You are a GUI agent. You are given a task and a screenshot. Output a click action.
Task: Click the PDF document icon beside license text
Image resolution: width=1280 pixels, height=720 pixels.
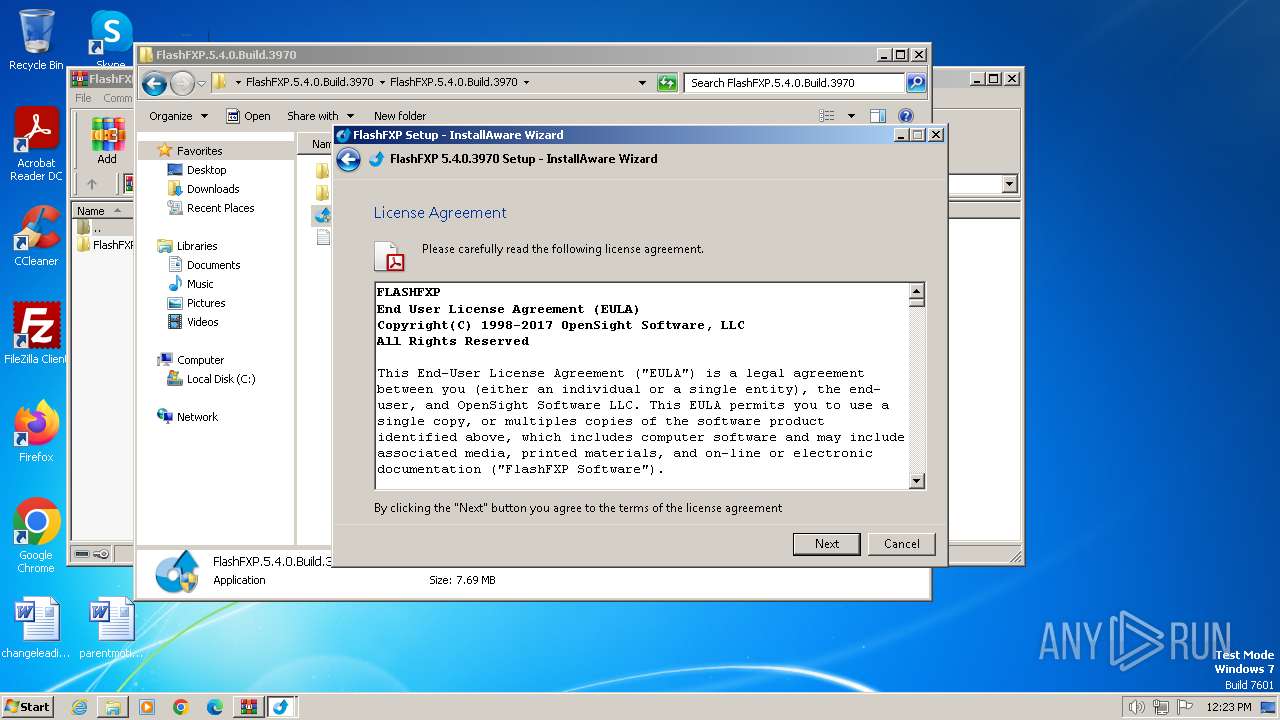click(x=389, y=256)
